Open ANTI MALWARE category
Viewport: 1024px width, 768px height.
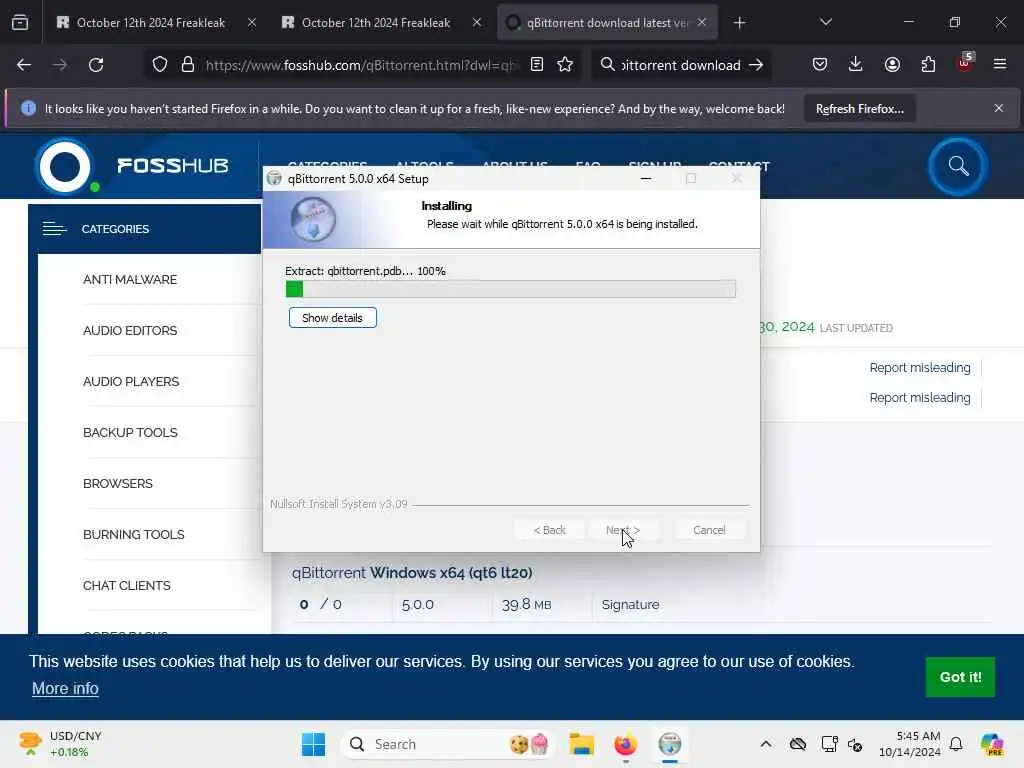tap(130, 280)
